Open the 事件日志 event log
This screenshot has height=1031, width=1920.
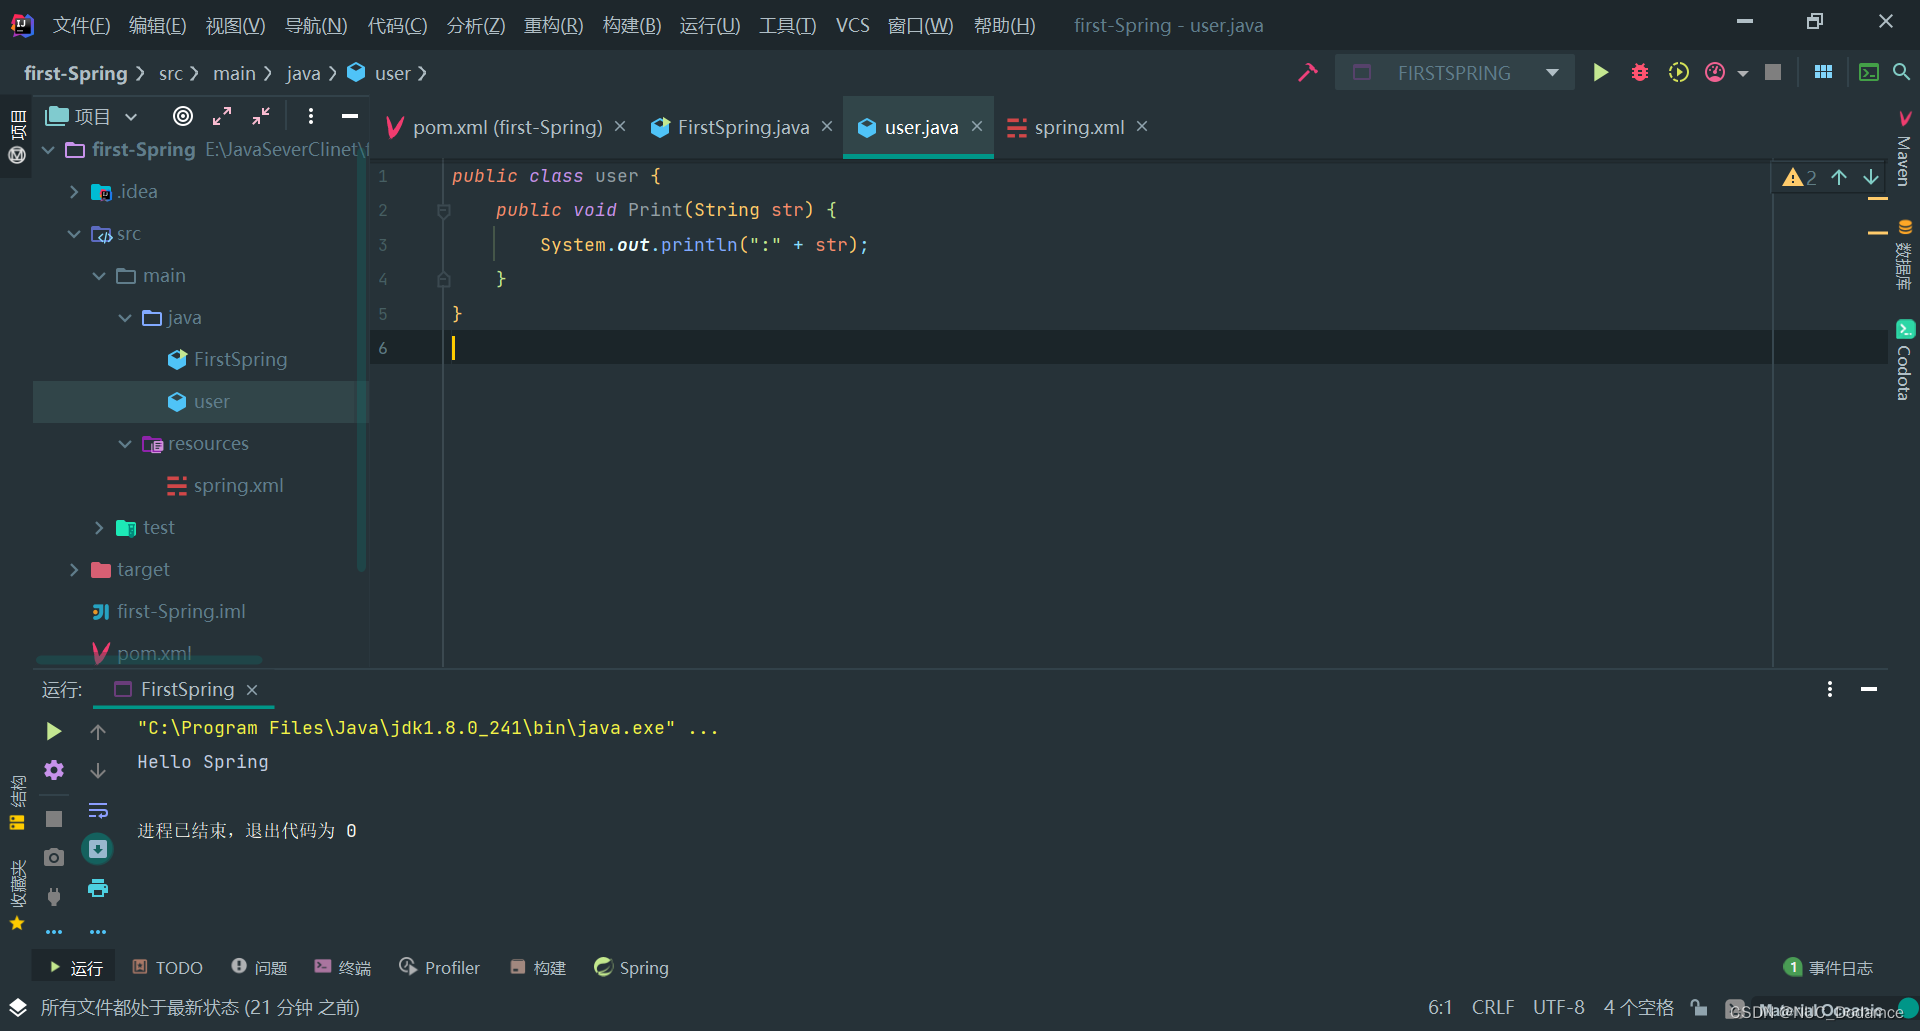[1828, 967]
